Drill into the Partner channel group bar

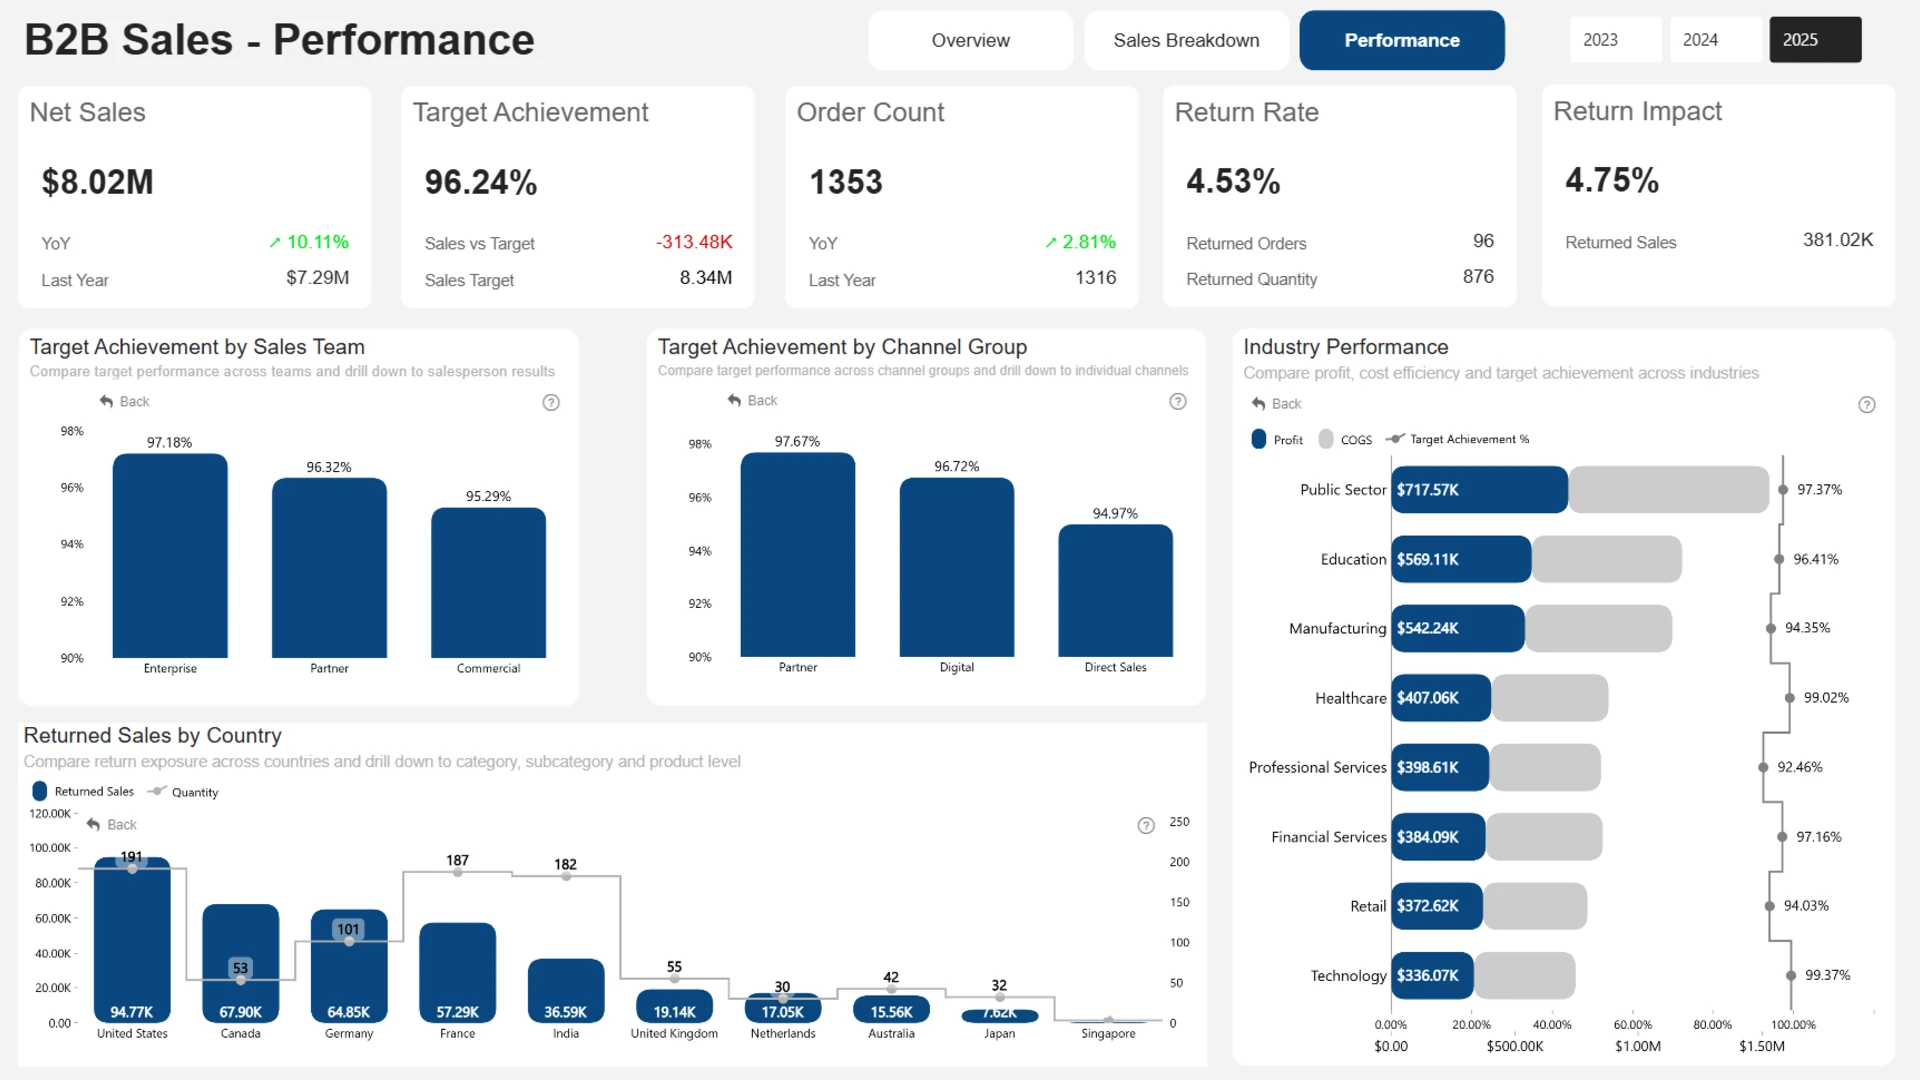point(798,555)
